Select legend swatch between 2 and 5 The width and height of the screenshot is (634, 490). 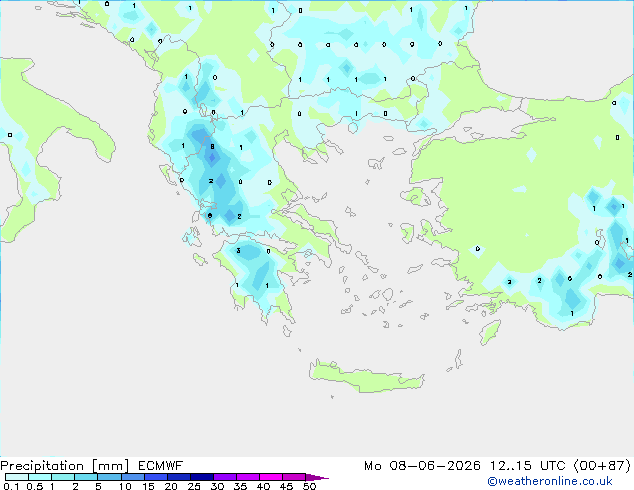click(86, 477)
